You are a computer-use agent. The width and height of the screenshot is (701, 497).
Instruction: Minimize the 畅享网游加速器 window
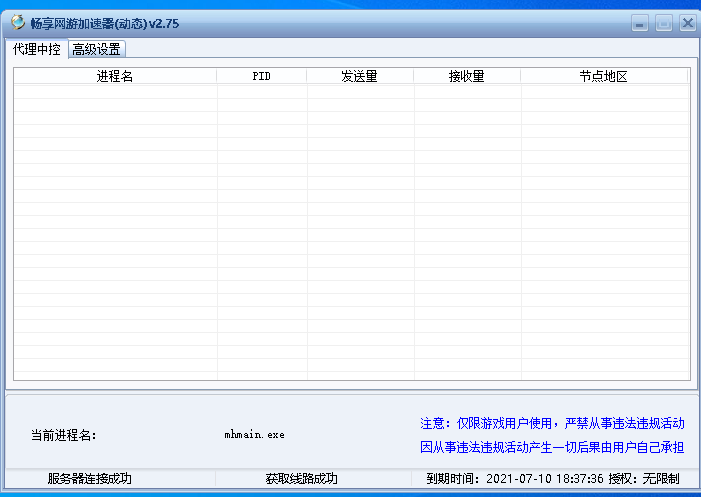click(640, 23)
